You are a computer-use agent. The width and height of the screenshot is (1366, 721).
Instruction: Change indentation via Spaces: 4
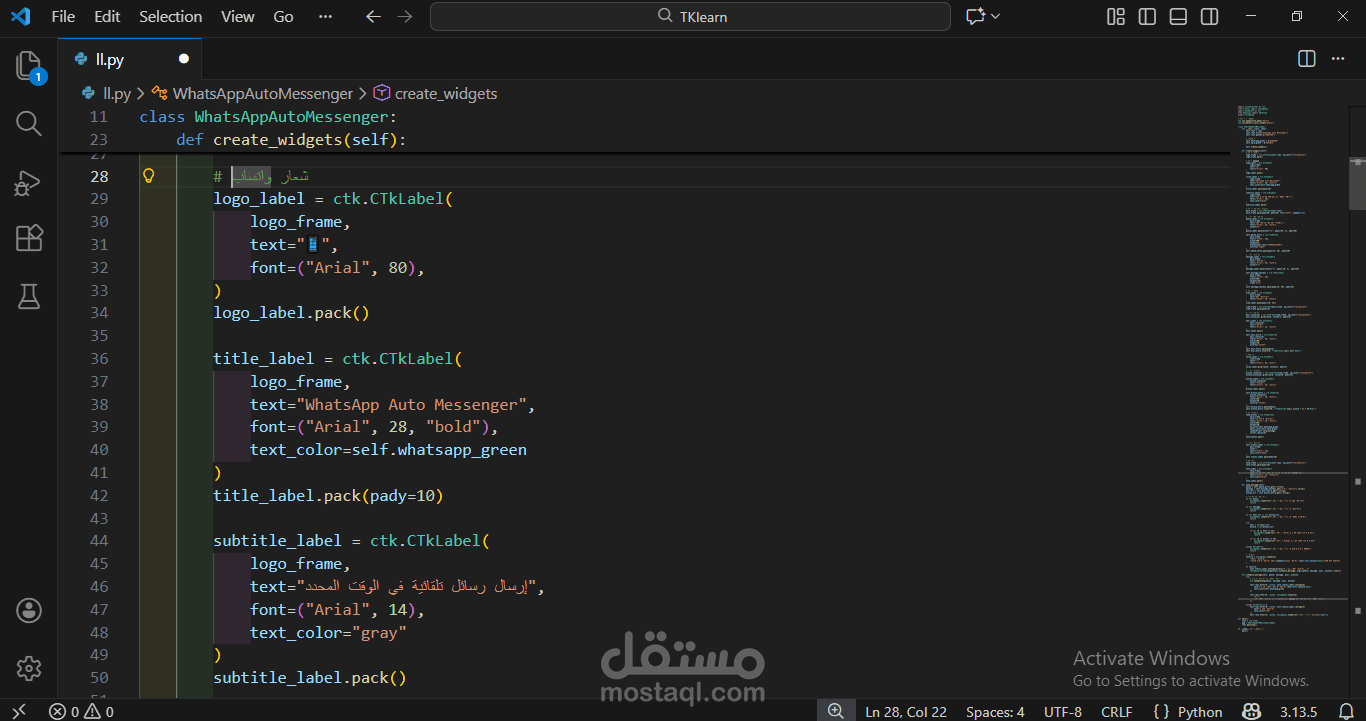tap(995, 712)
